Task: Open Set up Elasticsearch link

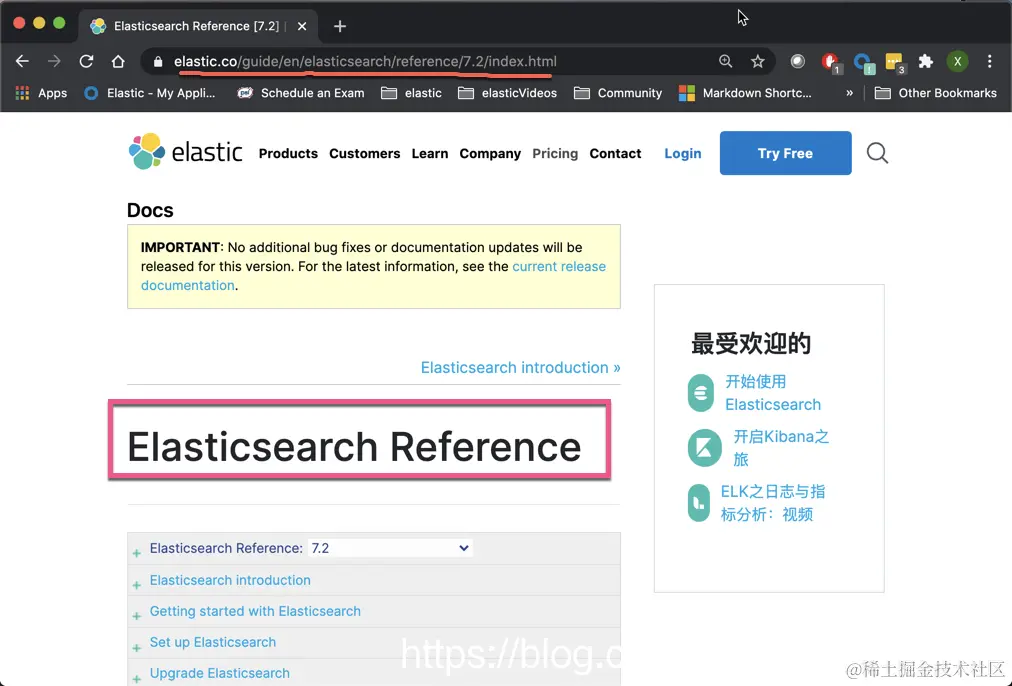Action: pyautogui.click(x=212, y=642)
